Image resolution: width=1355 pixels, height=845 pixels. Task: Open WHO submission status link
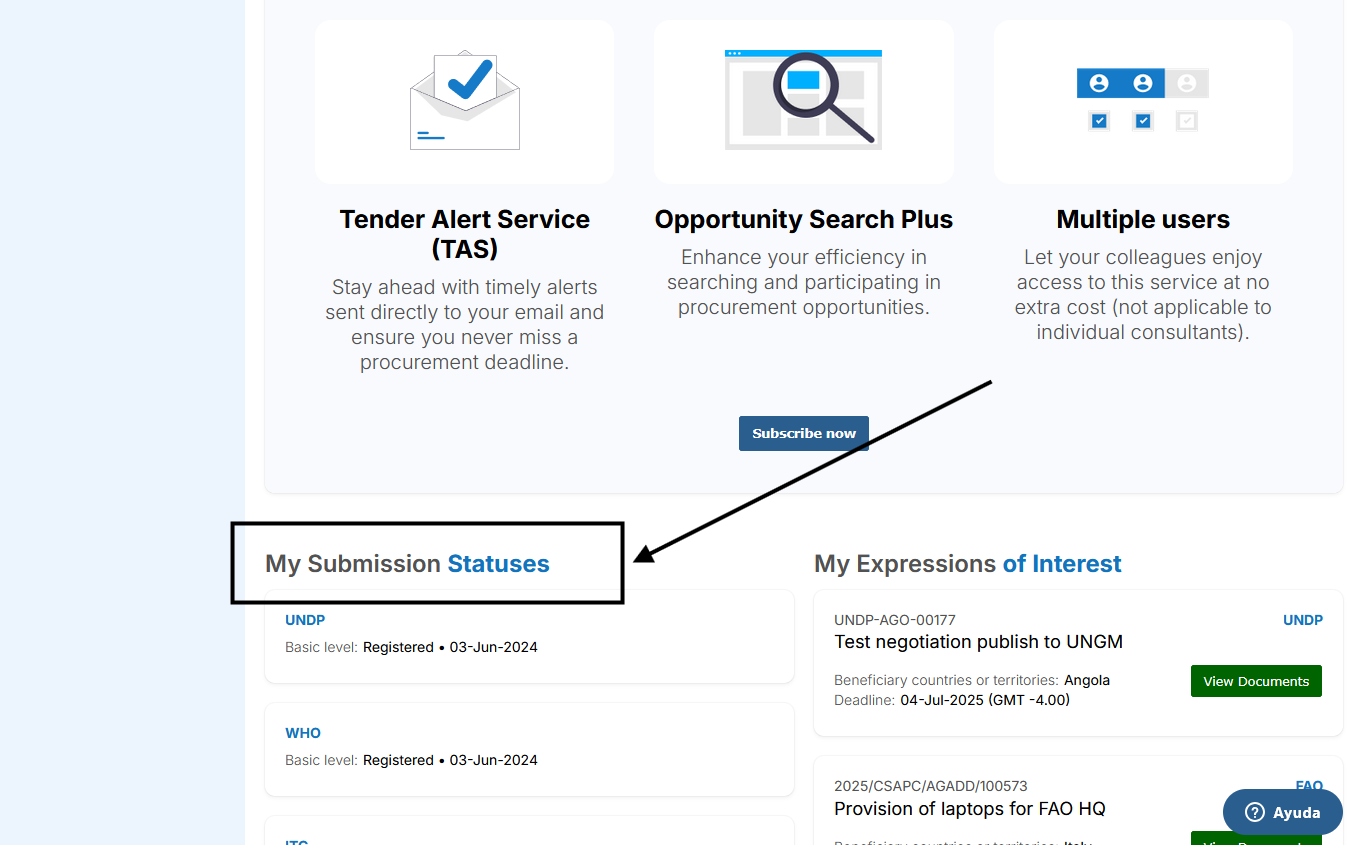click(x=303, y=733)
